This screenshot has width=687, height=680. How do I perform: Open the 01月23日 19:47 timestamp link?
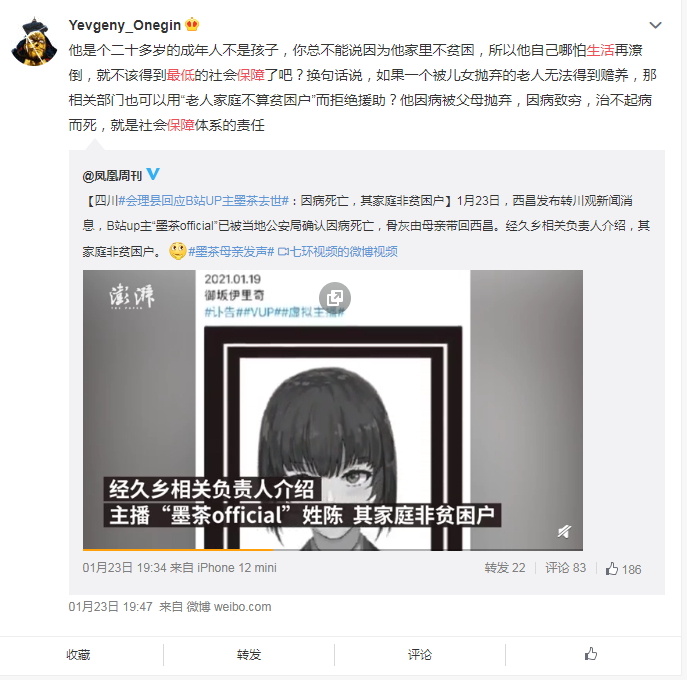[110, 607]
